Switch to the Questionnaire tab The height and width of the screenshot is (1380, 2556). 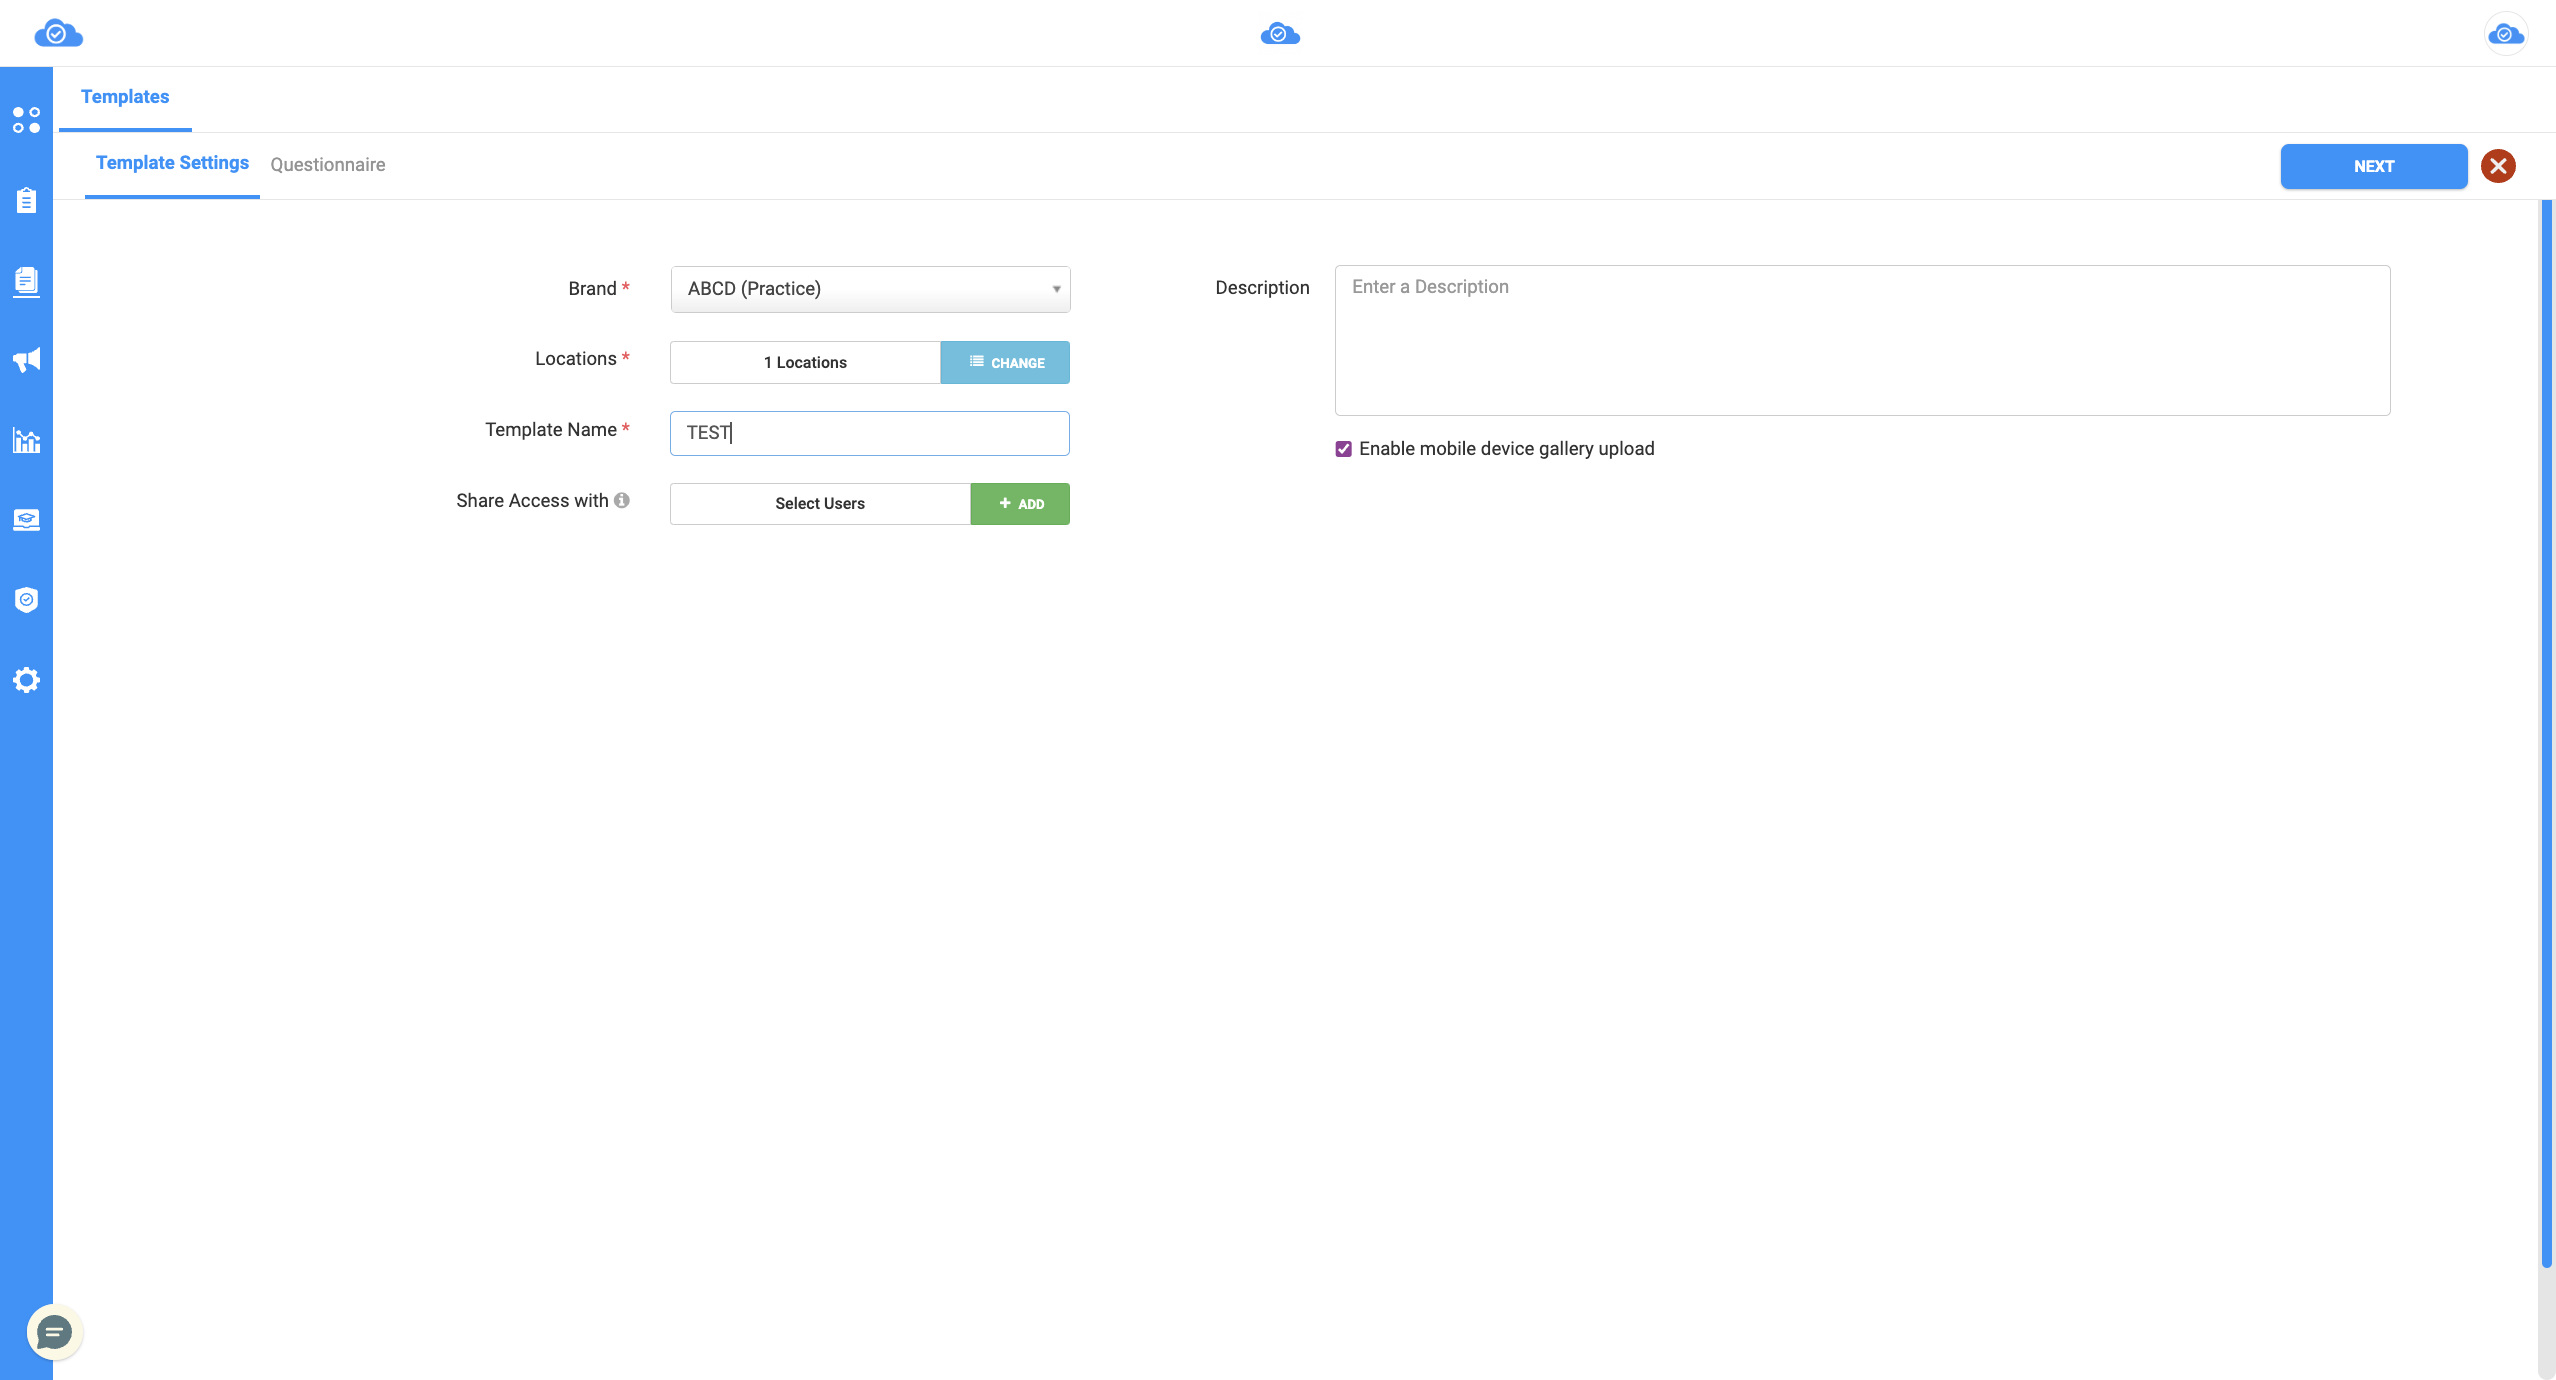[328, 165]
